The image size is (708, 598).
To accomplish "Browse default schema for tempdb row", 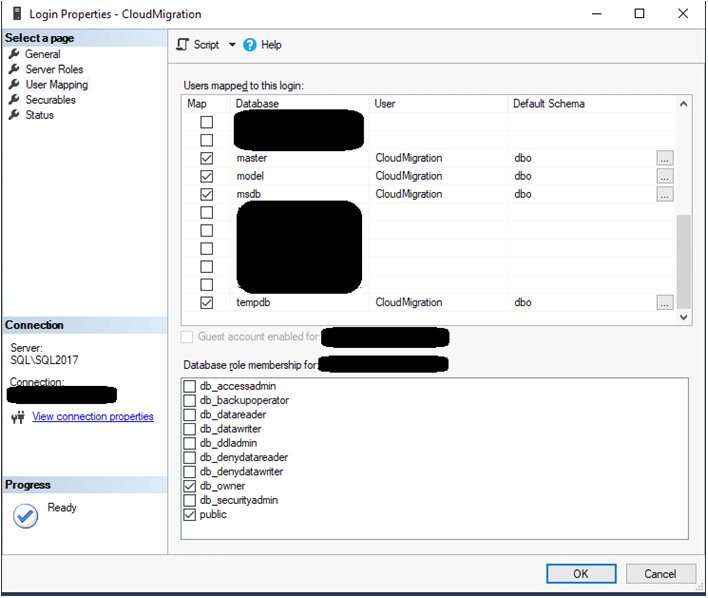I will click(x=665, y=303).
